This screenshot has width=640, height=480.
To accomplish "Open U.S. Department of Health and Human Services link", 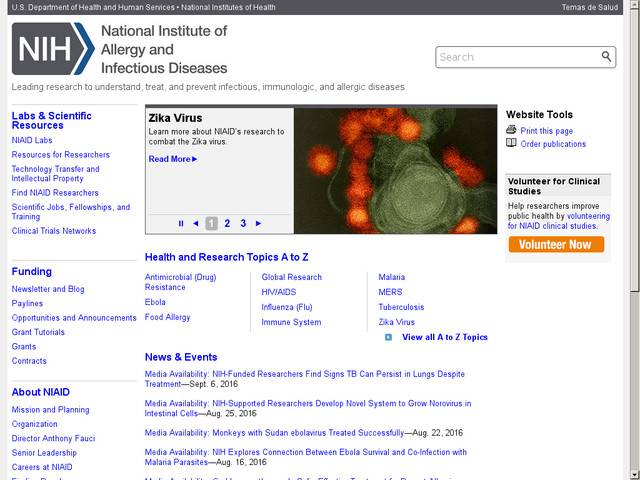I will point(93,7).
